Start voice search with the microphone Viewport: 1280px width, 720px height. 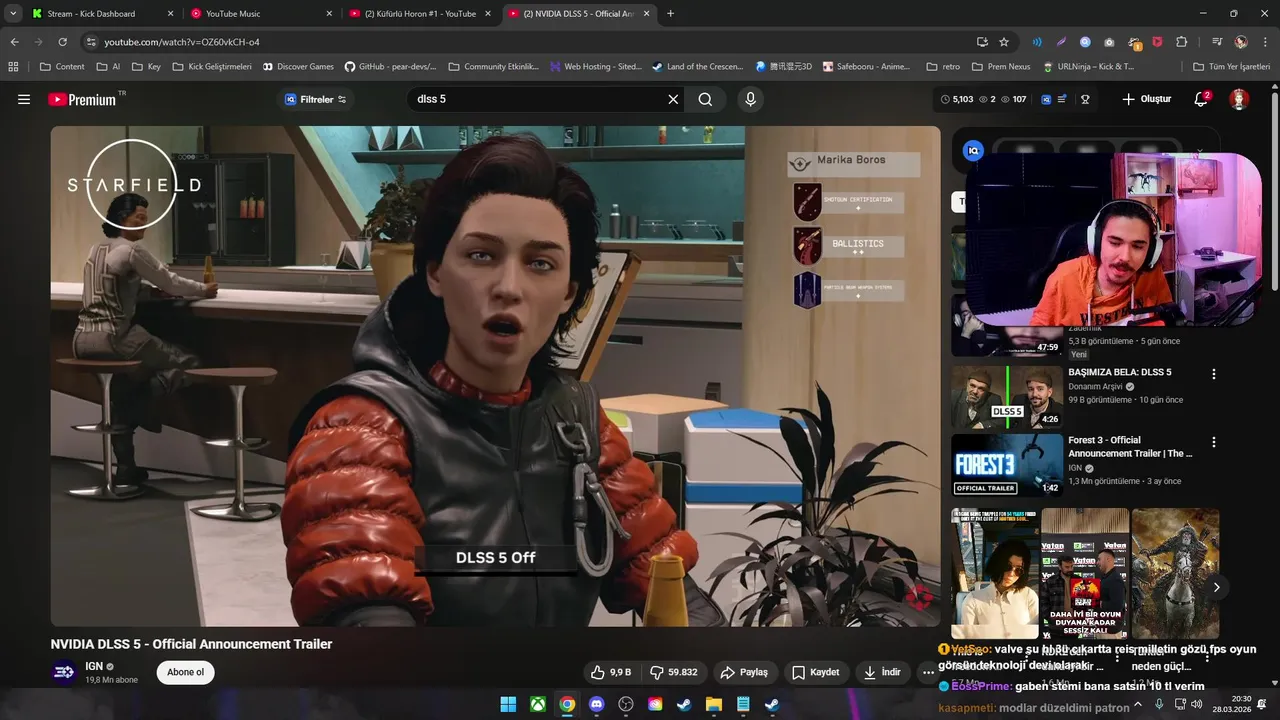tap(750, 99)
